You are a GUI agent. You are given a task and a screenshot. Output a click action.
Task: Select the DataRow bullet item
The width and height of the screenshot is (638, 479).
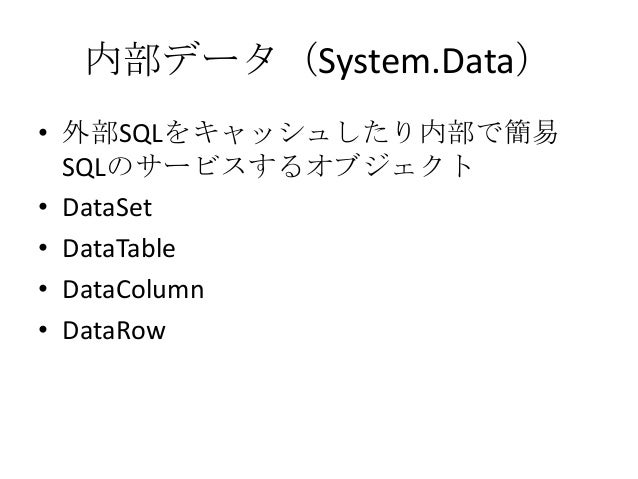pos(114,330)
